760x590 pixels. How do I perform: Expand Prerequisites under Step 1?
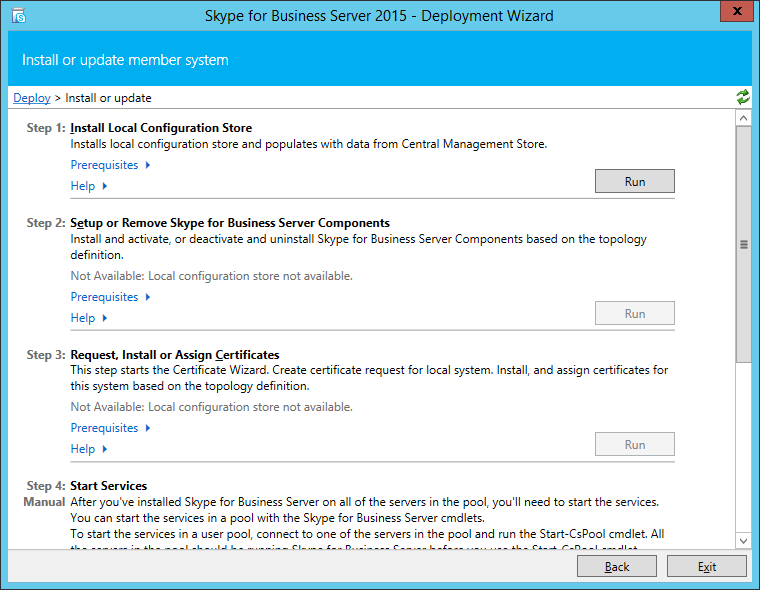(111, 165)
